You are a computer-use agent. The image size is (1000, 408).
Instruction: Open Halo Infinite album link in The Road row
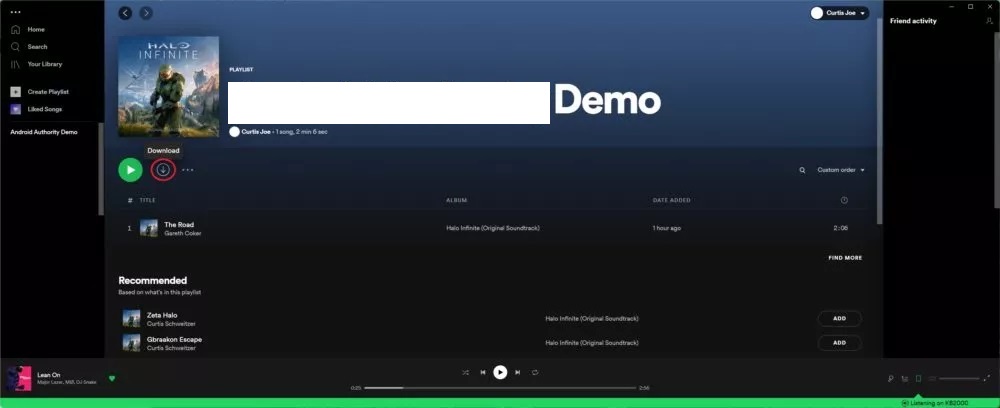click(x=493, y=228)
